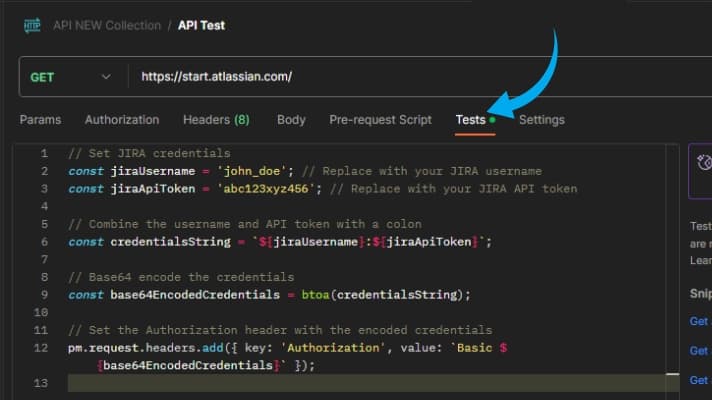Click the pm.request.headers.add statement line 12
This screenshot has width=712, height=400.
287,356
